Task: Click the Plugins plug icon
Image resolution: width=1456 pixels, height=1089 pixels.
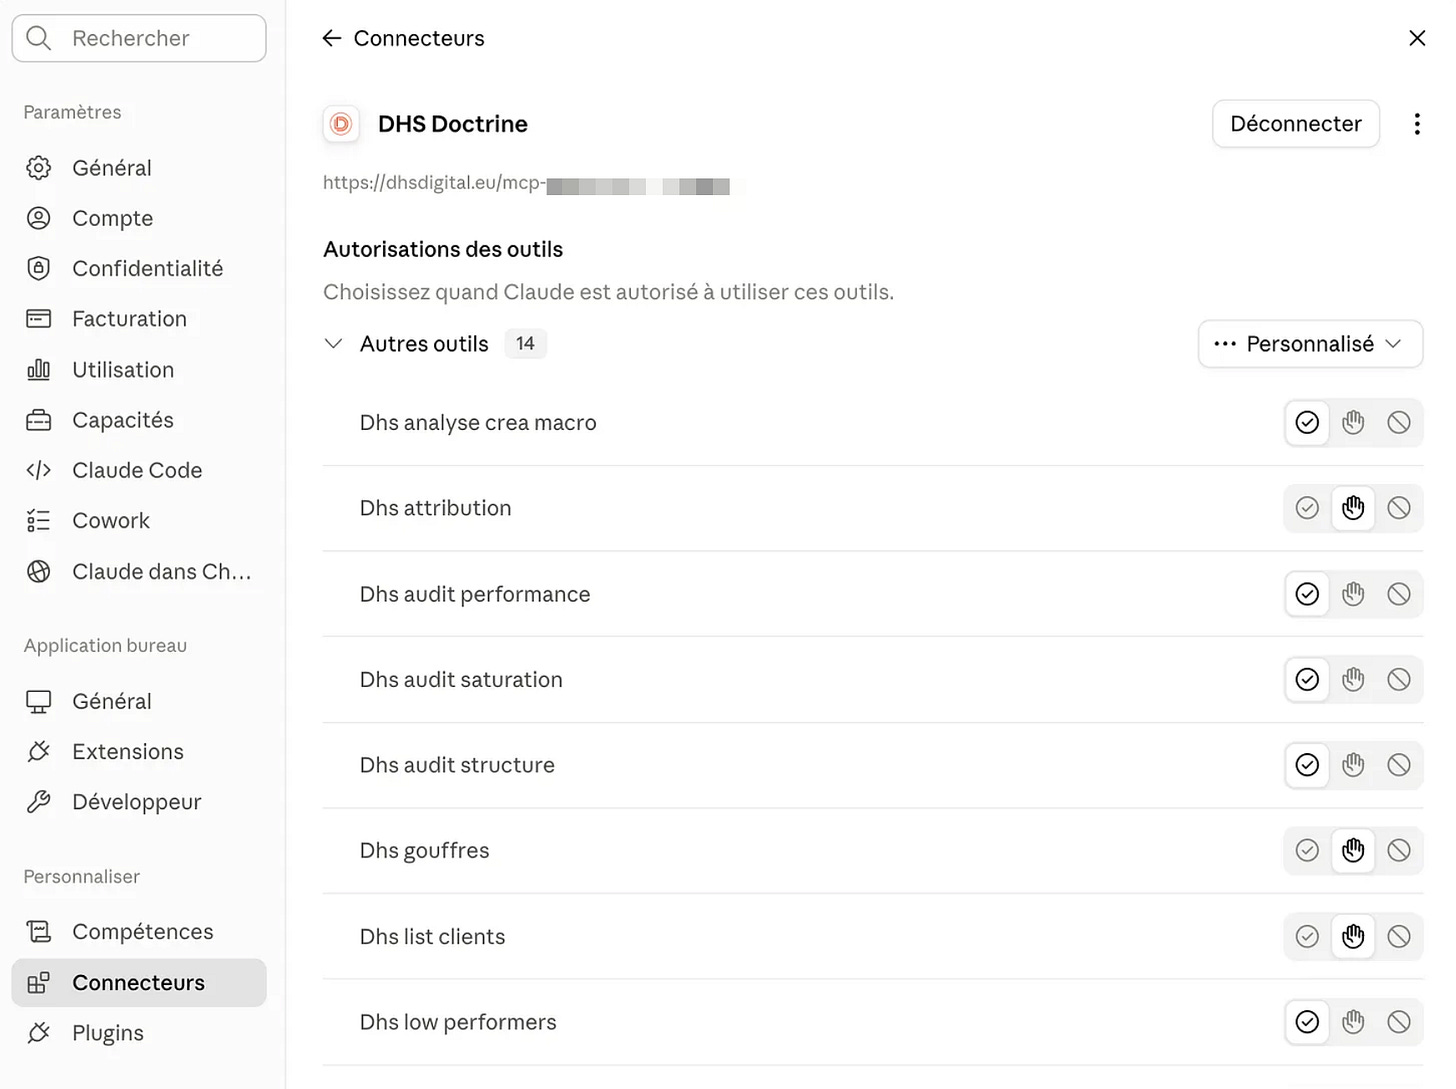Action: click(39, 1033)
